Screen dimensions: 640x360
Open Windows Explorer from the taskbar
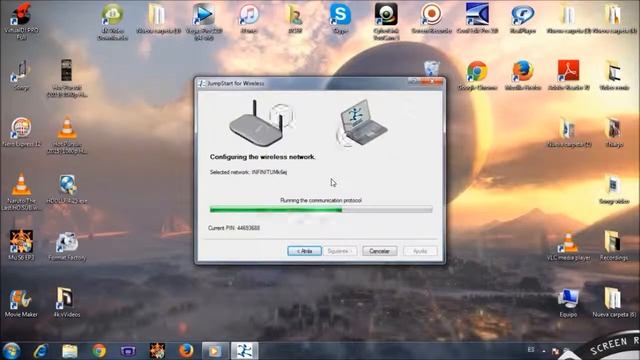[x=70, y=351]
